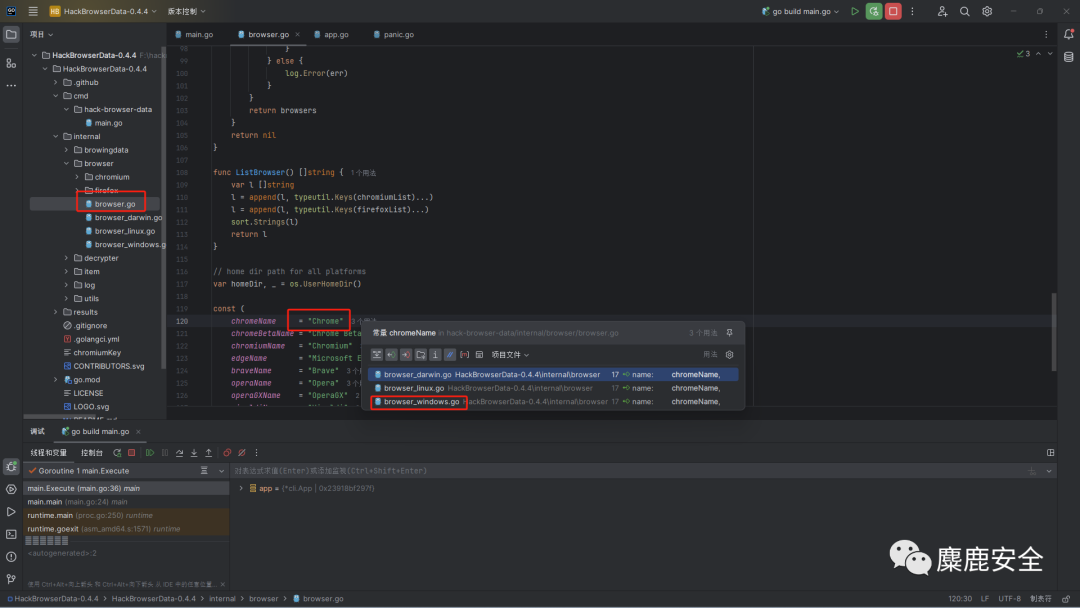Click Step Over in debug toolbar
This screenshot has height=608, width=1080.
[x=179, y=452]
